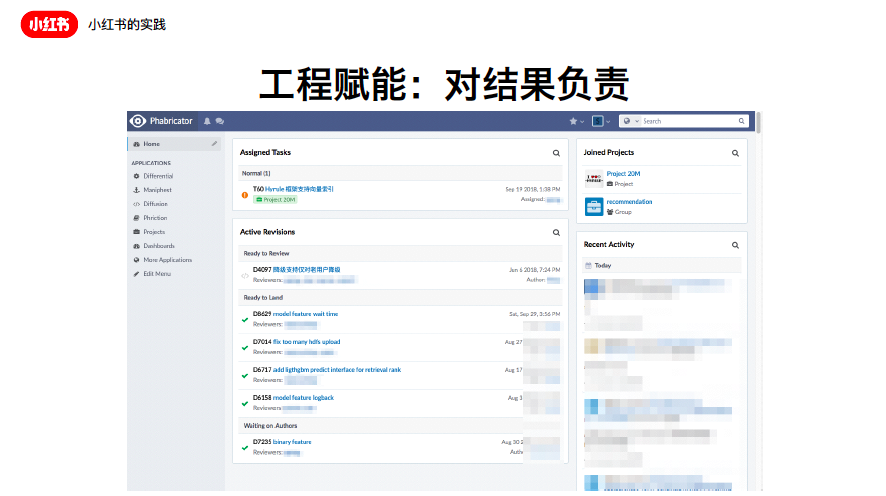Viewport: 886px width, 496px height.
Task: Click Maniphest anchor icon
Action: click(136, 190)
